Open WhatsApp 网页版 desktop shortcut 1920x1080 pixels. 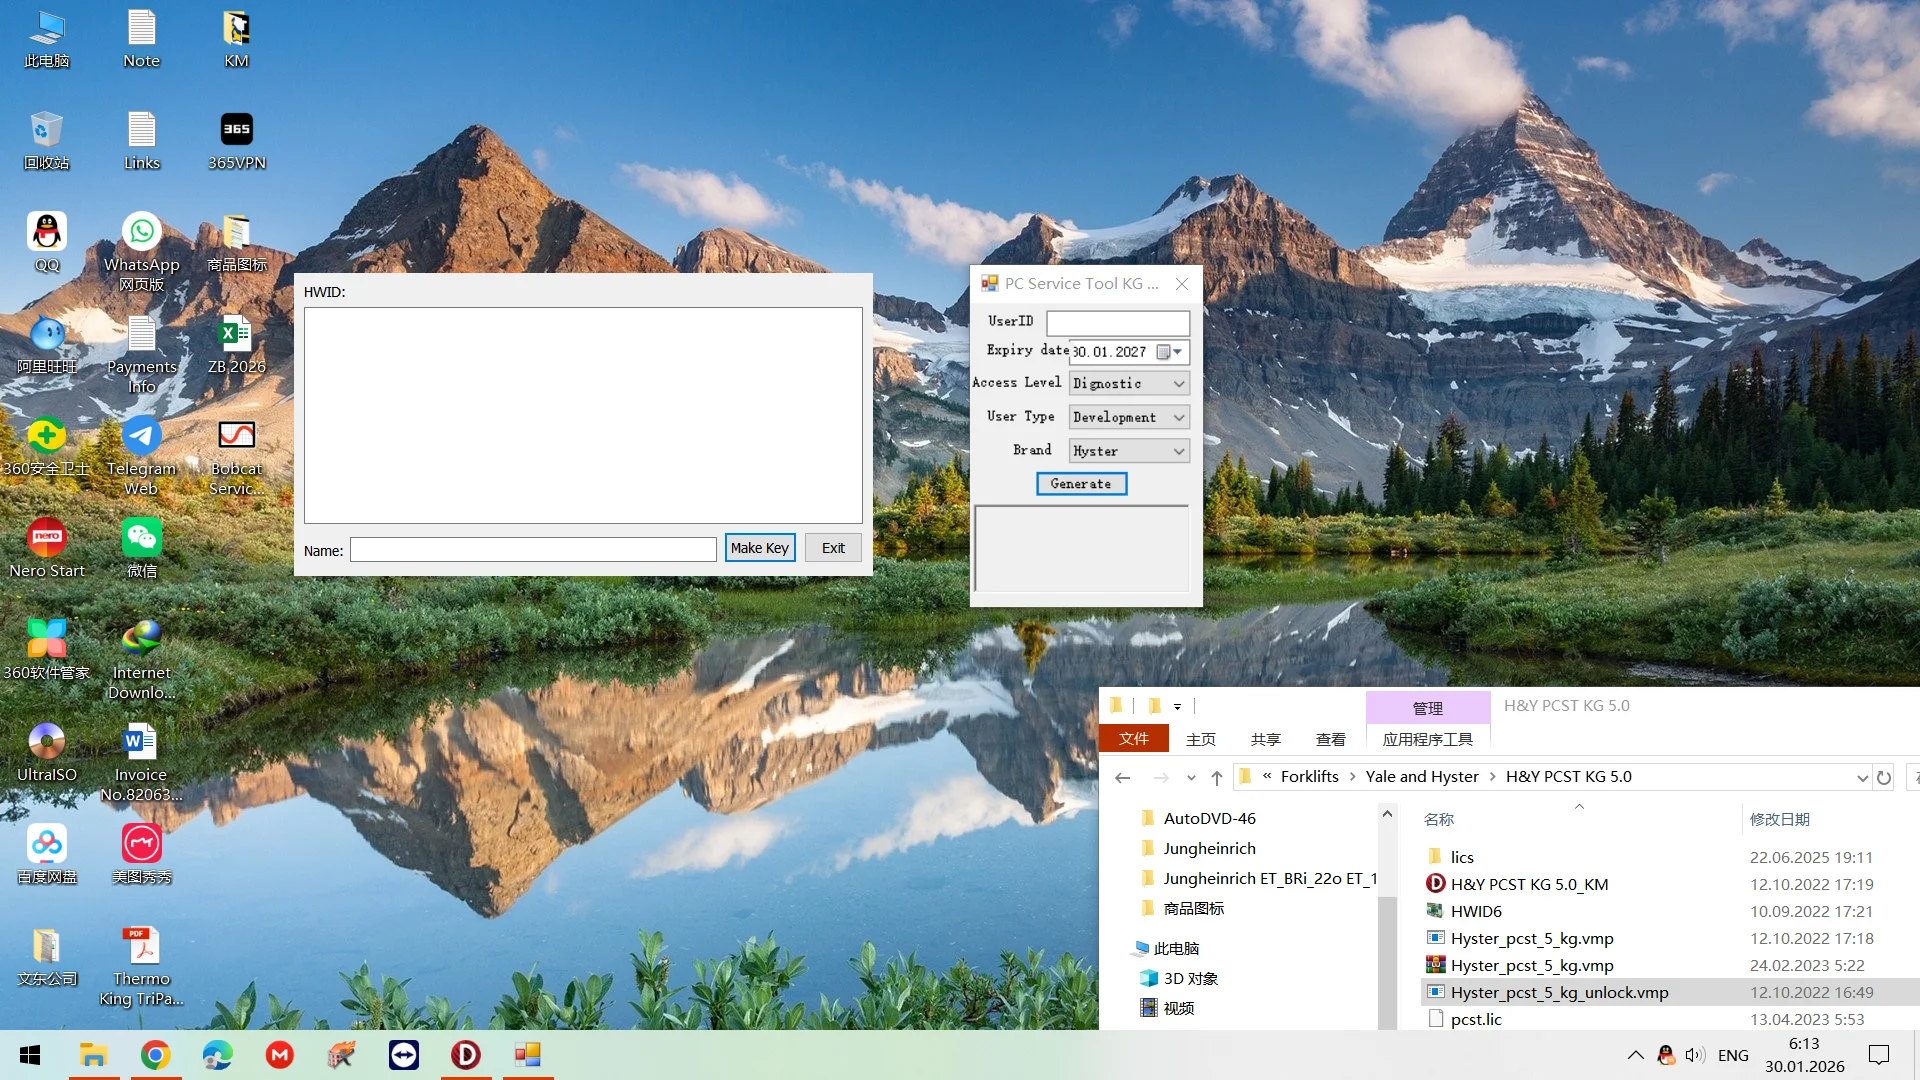141,252
